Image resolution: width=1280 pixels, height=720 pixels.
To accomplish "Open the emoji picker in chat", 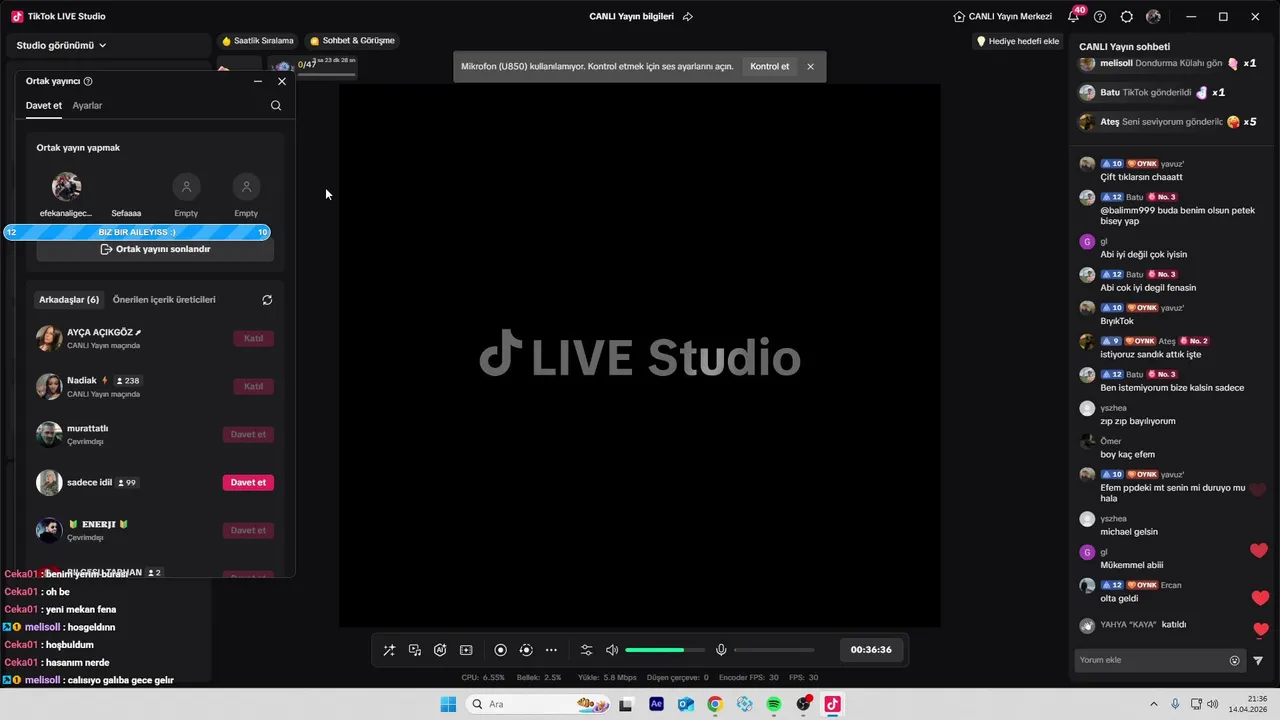I will pos(1234,660).
